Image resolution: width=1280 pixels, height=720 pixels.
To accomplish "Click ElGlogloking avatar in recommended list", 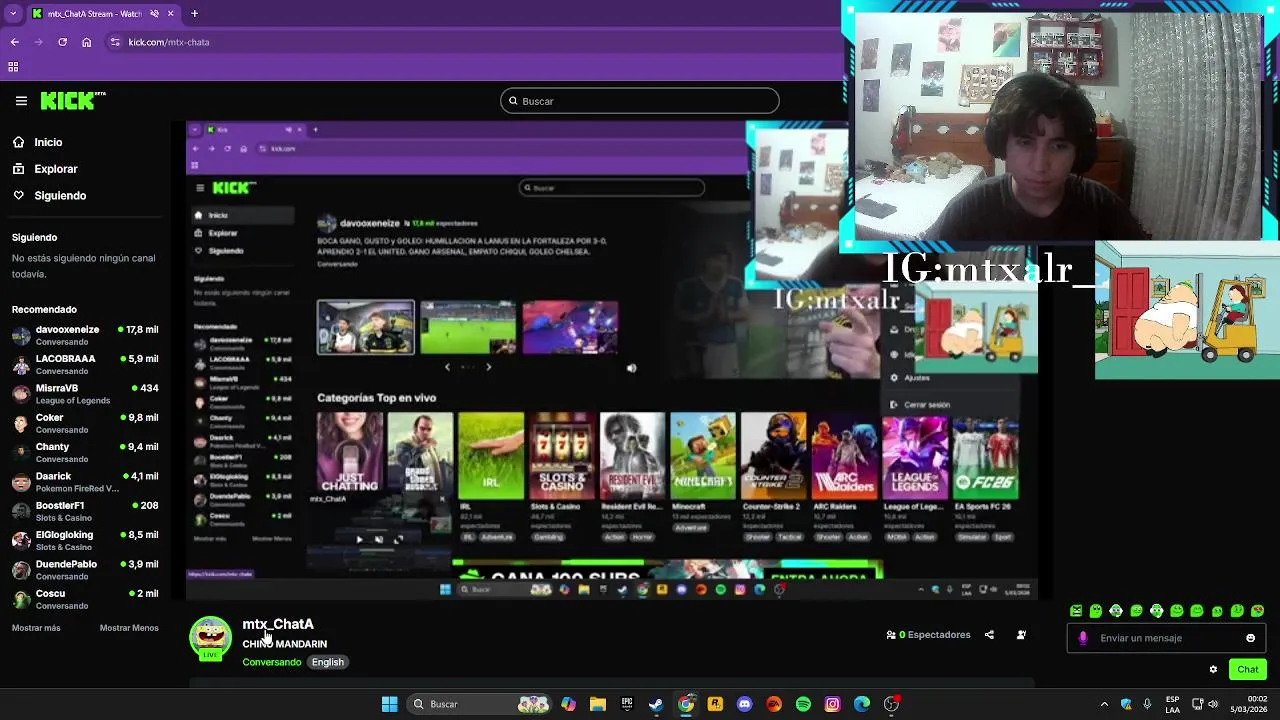I will tap(21, 540).
